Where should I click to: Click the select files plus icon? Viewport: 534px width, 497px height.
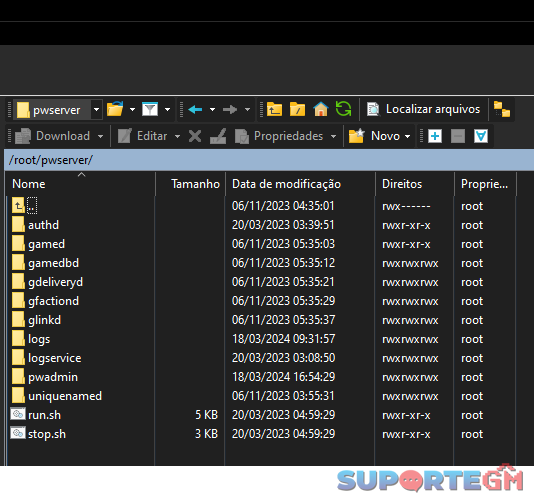click(x=435, y=136)
